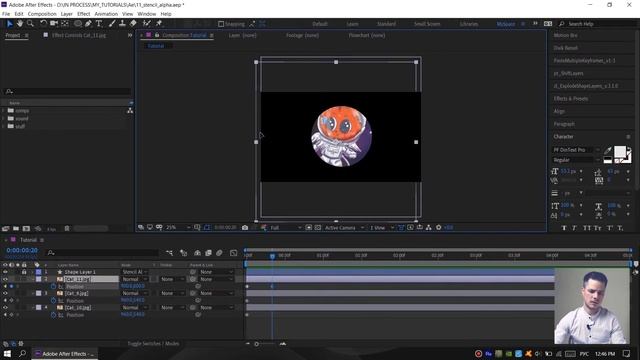640x360 pixels.
Task: Open Shape Layer 1 blending mode dropdown
Action: click(x=134, y=272)
